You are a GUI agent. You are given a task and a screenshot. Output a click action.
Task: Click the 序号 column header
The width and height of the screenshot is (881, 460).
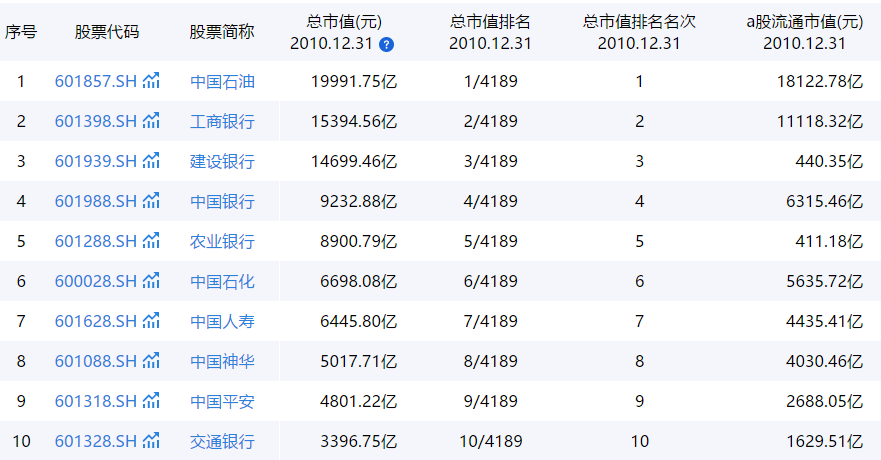(21, 32)
